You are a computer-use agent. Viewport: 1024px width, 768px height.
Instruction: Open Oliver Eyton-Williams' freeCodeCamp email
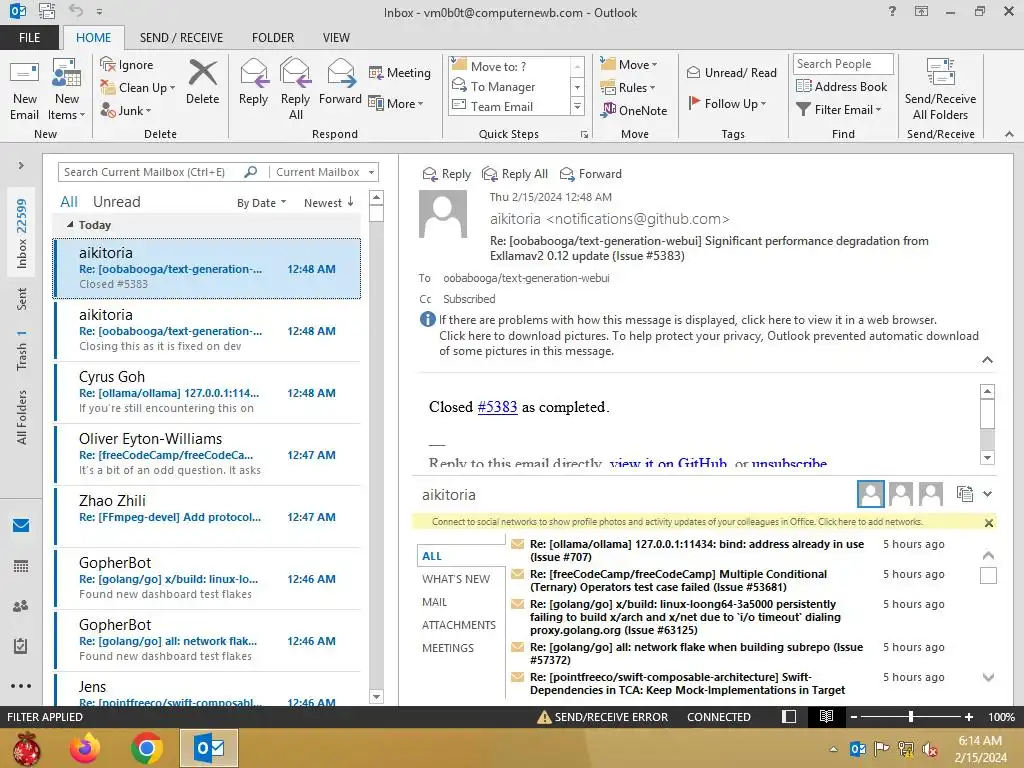point(208,455)
